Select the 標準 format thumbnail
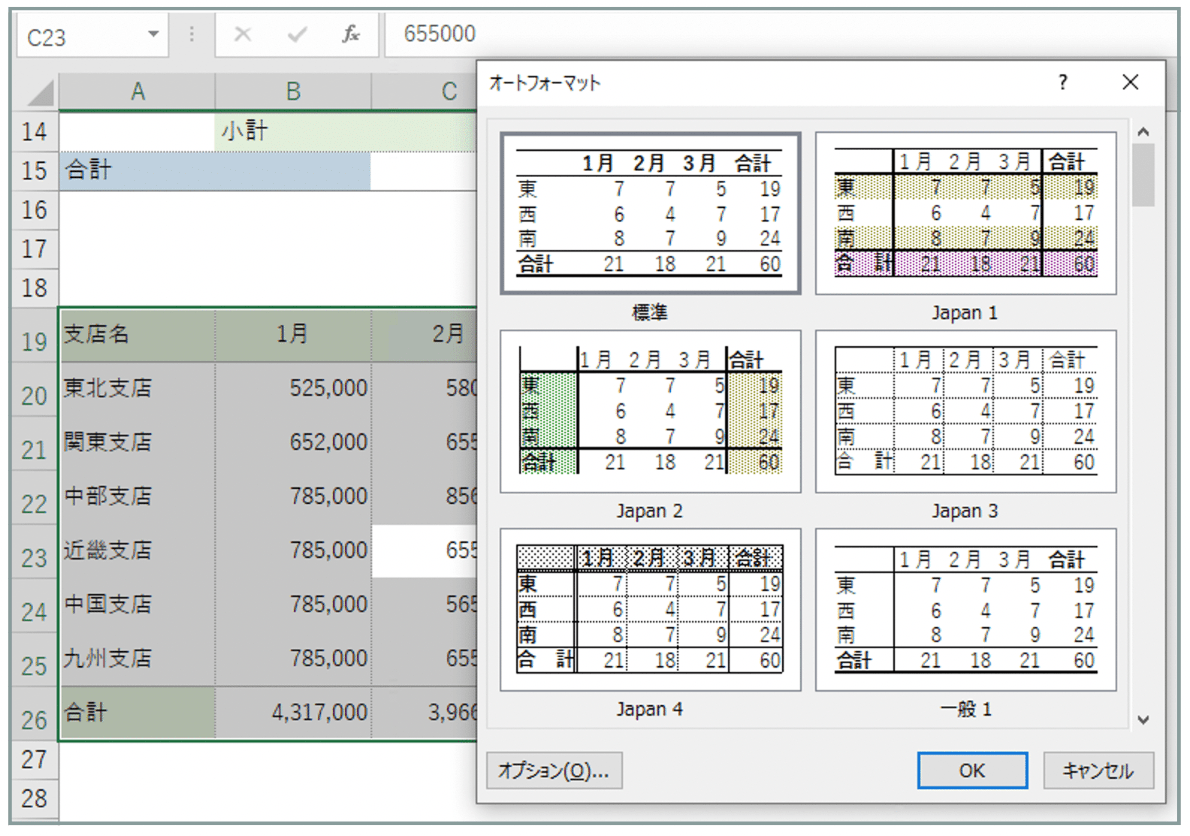Image resolution: width=1190 pixels, height=836 pixels. (x=650, y=214)
